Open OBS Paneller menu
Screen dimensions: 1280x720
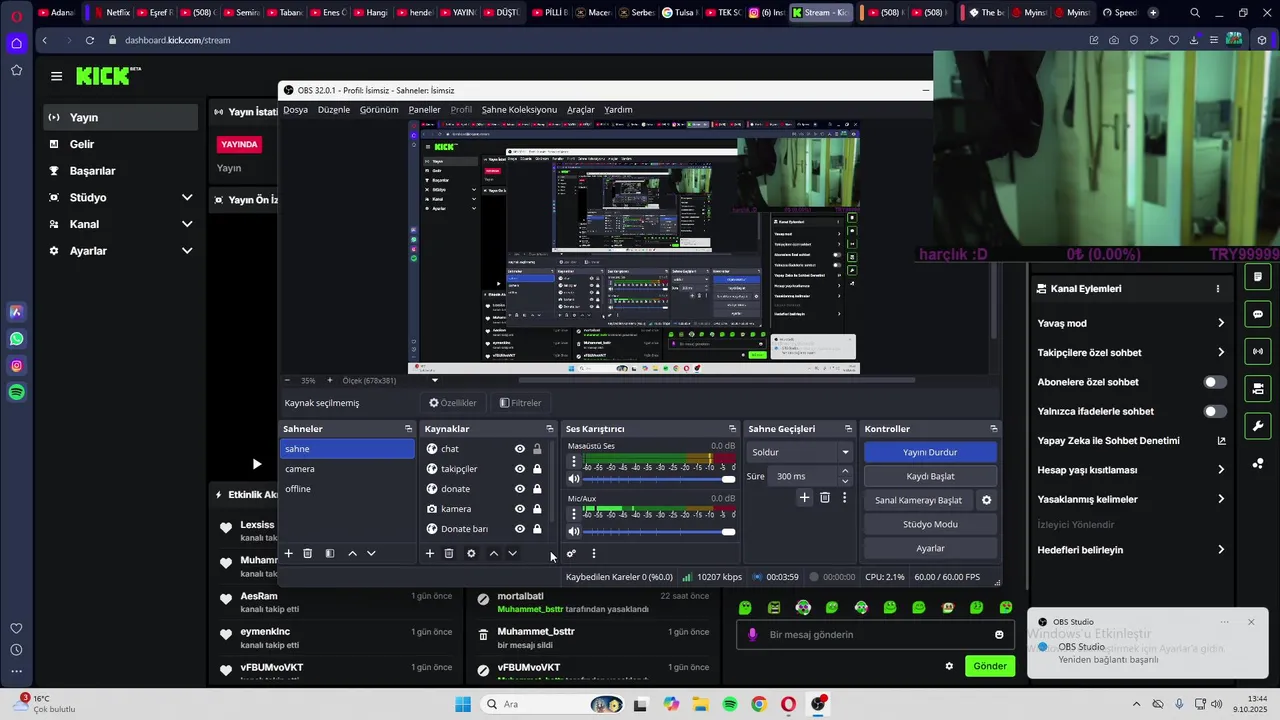[424, 110]
